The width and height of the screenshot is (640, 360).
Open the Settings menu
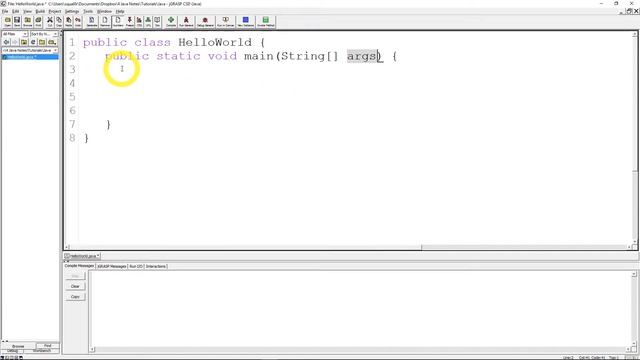(x=72, y=11)
